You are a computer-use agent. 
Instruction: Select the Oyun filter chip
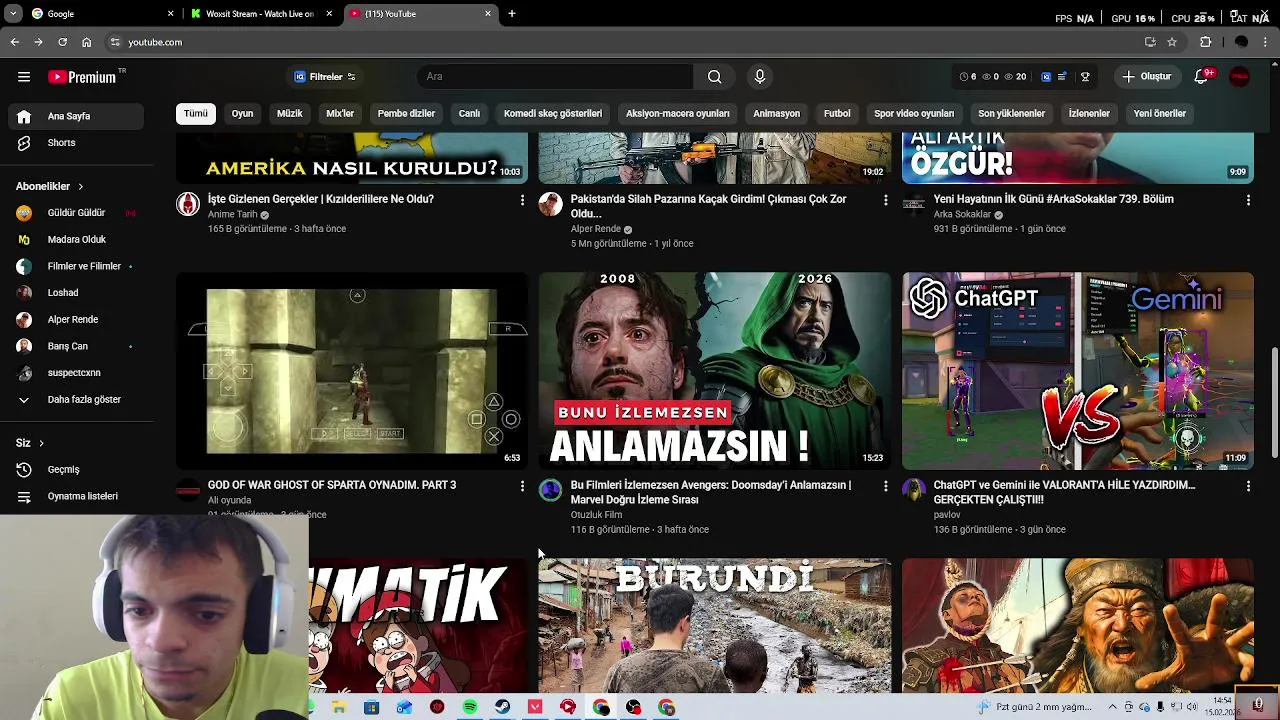pyautogui.click(x=243, y=114)
